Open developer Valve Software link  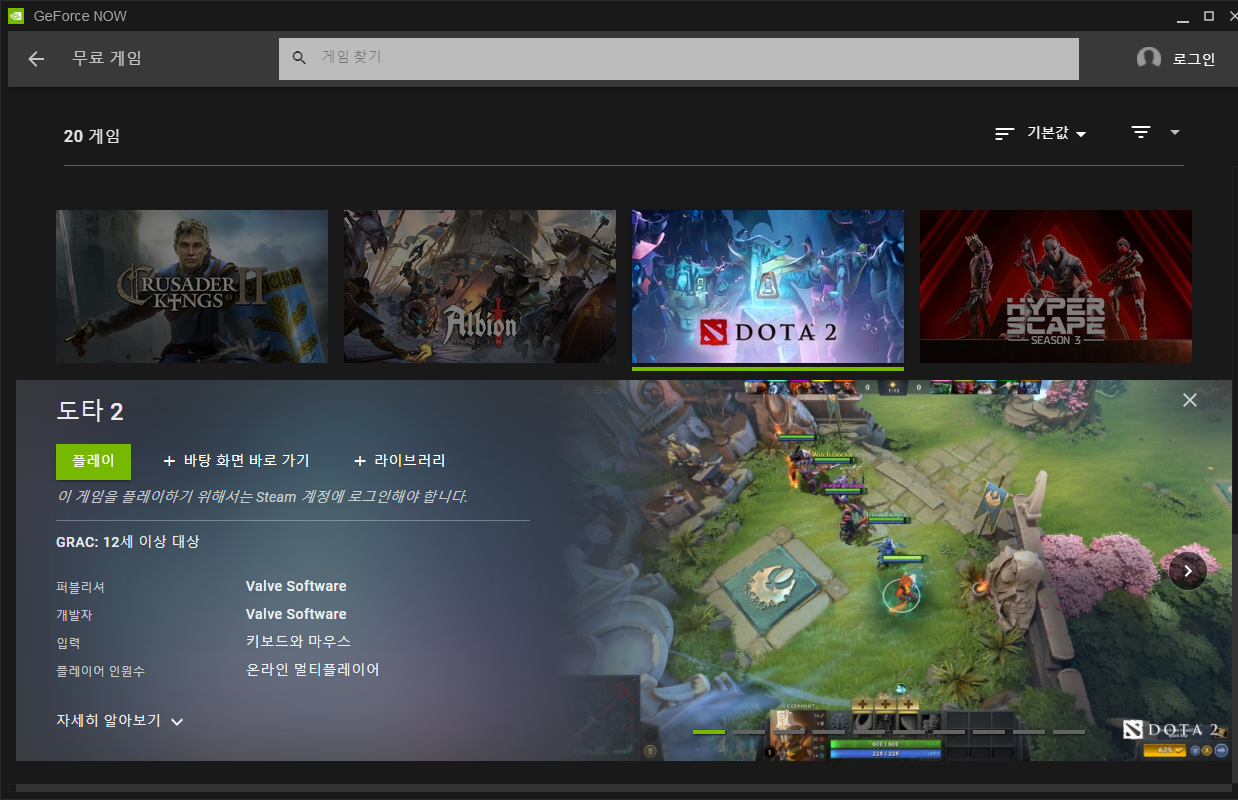pyautogui.click(x=296, y=614)
